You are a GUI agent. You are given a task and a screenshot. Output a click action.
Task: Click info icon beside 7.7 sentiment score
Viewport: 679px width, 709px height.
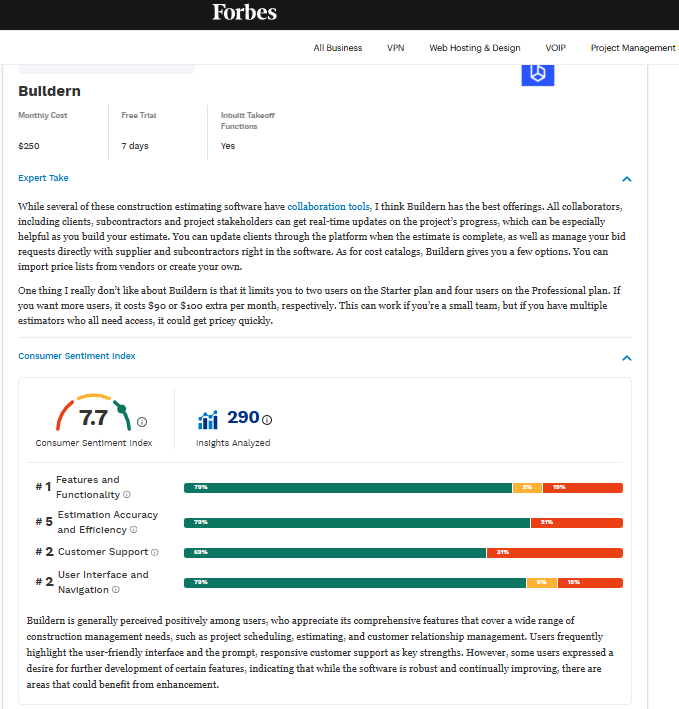[142, 422]
